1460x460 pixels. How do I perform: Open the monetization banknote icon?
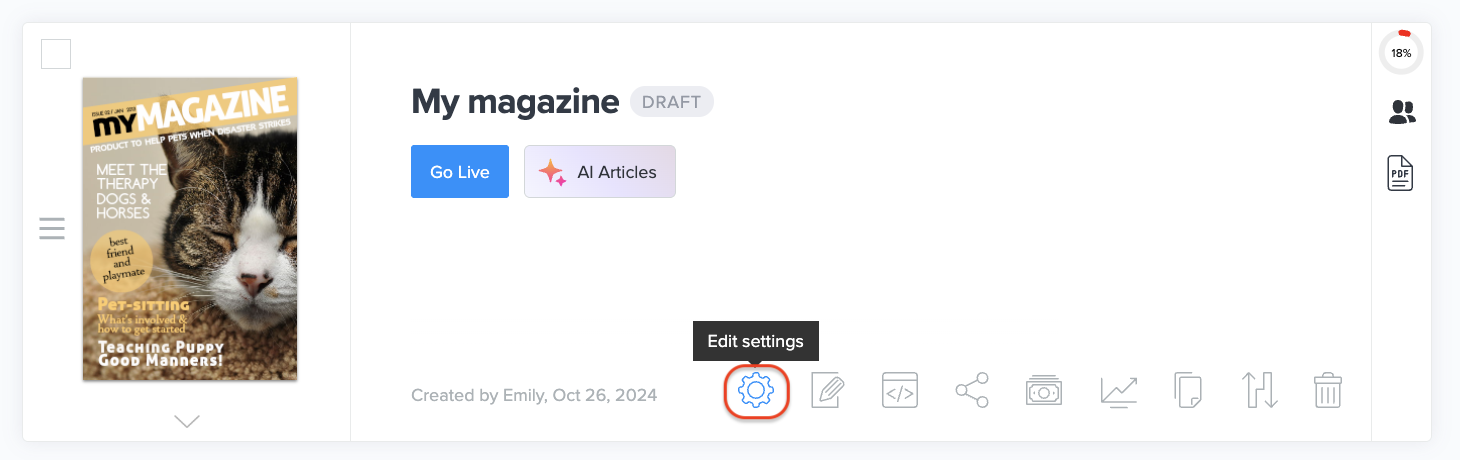1043,390
